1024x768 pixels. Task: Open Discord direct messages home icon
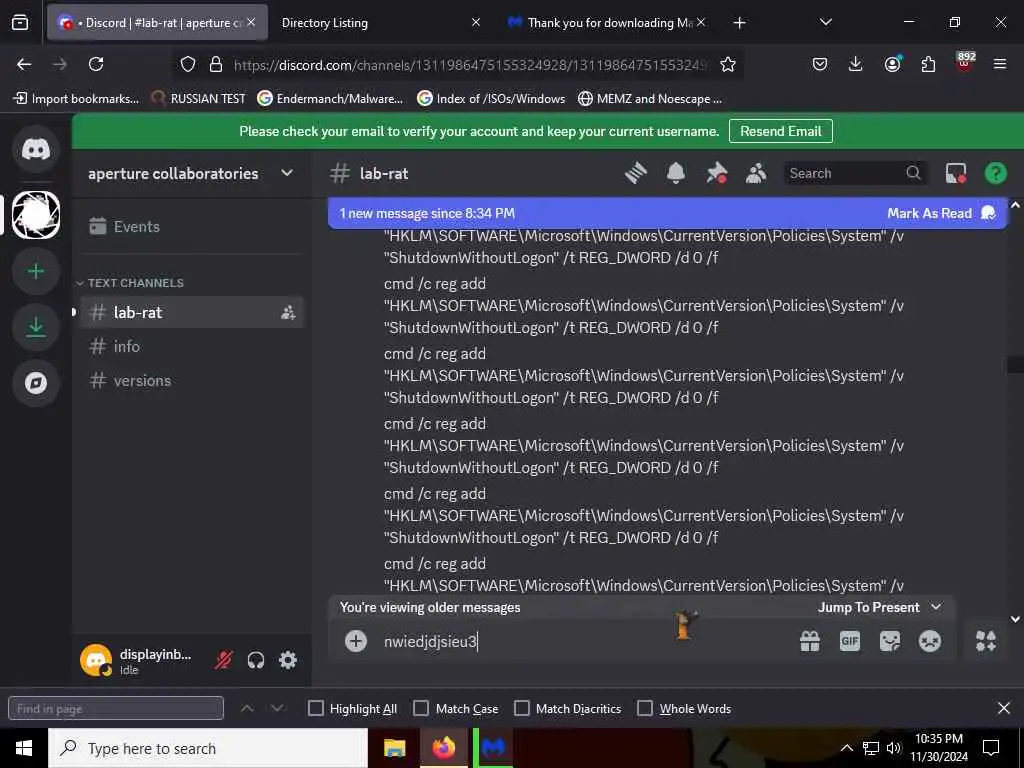tap(36, 150)
